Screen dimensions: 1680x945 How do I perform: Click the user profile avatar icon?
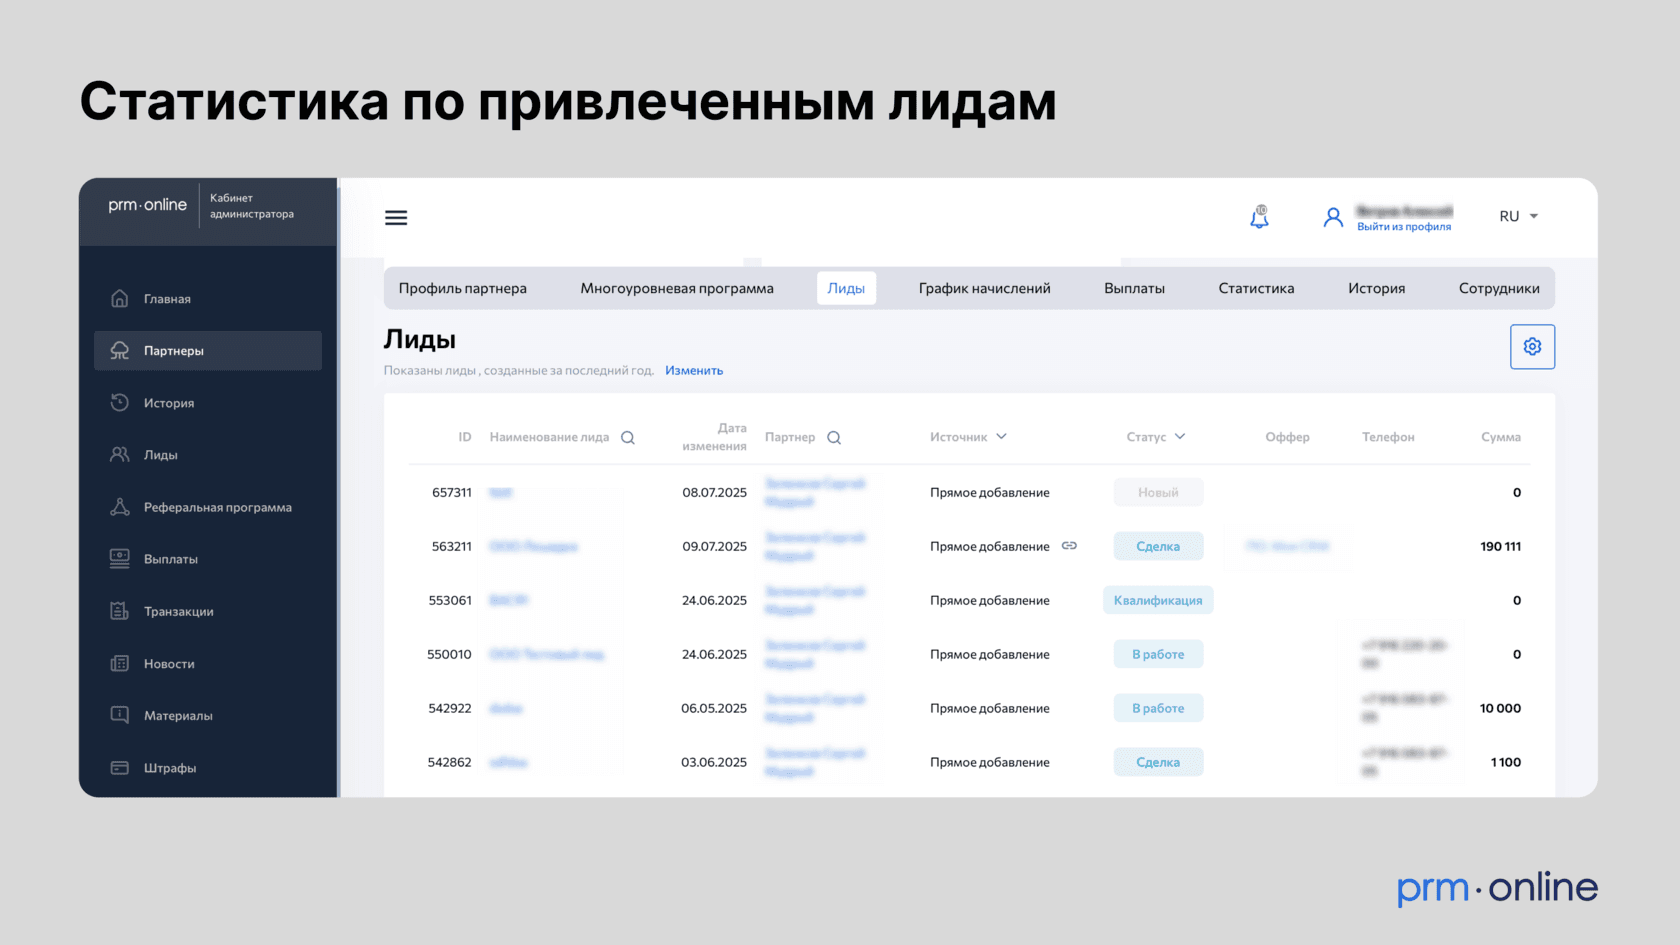1332,217
